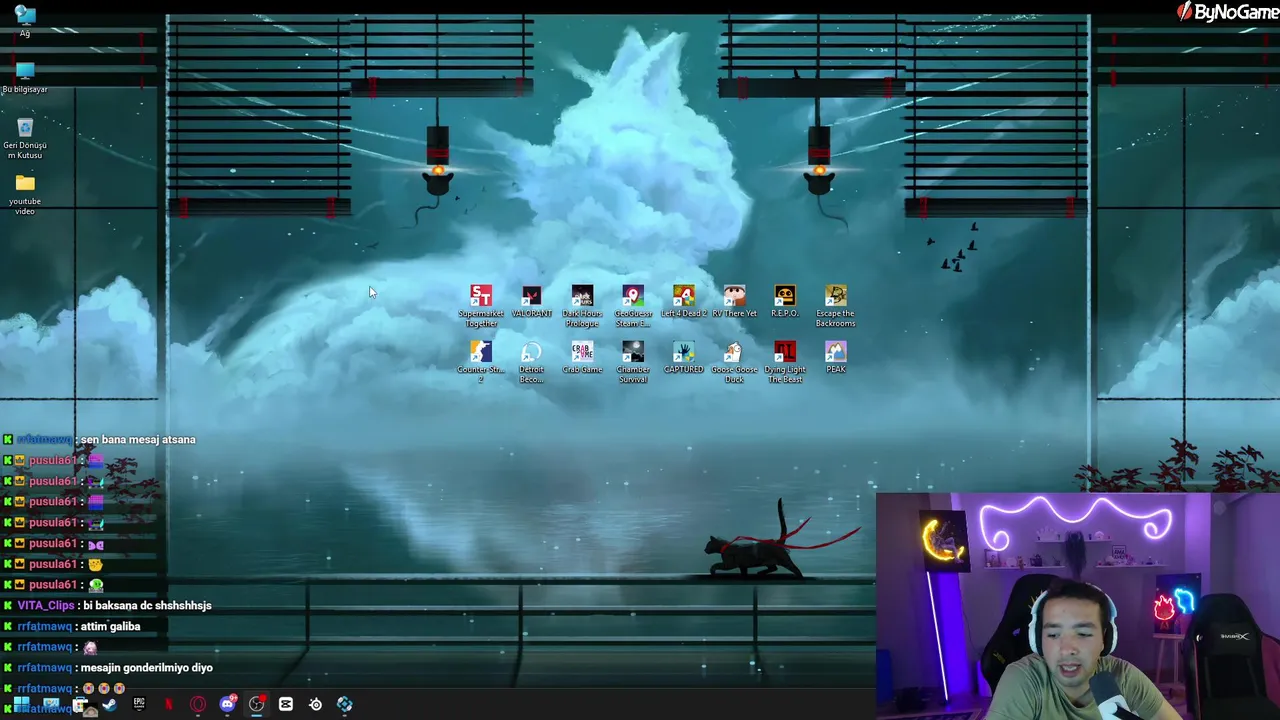Select the GeoGuessr Steam Edition shortcut
The image size is (1280, 720).
[x=633, y=306]
